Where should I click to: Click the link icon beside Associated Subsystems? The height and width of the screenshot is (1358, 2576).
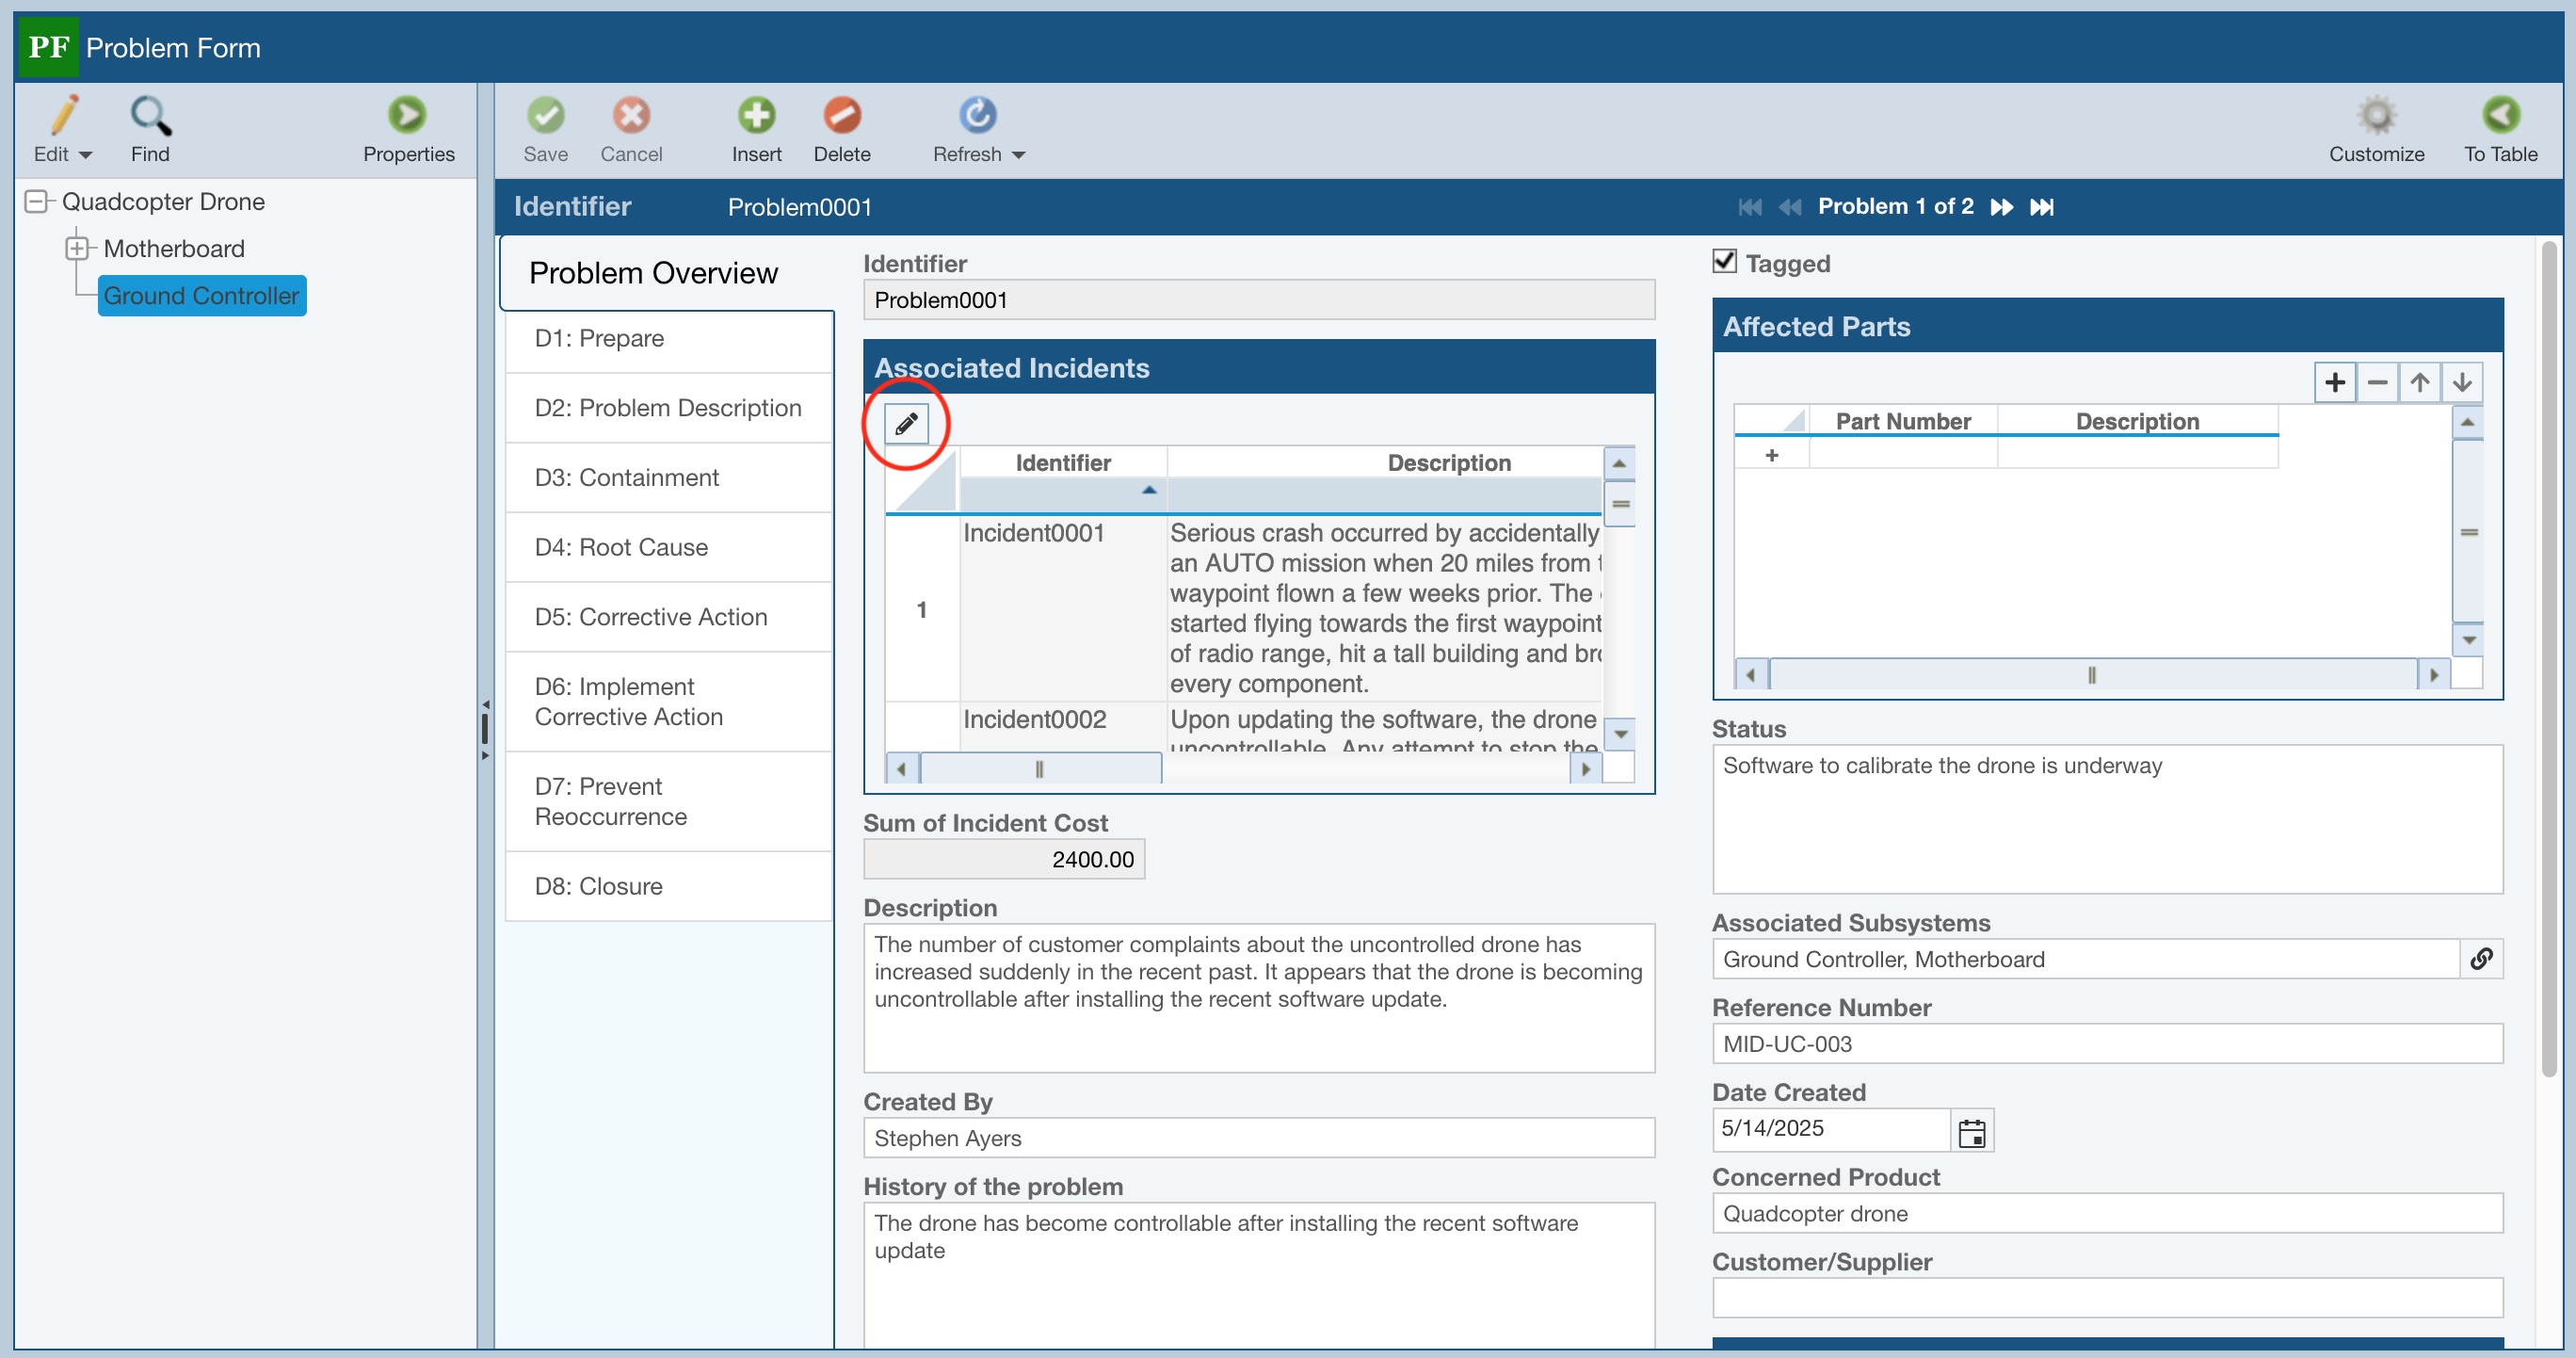click(x=2481, y=959)
